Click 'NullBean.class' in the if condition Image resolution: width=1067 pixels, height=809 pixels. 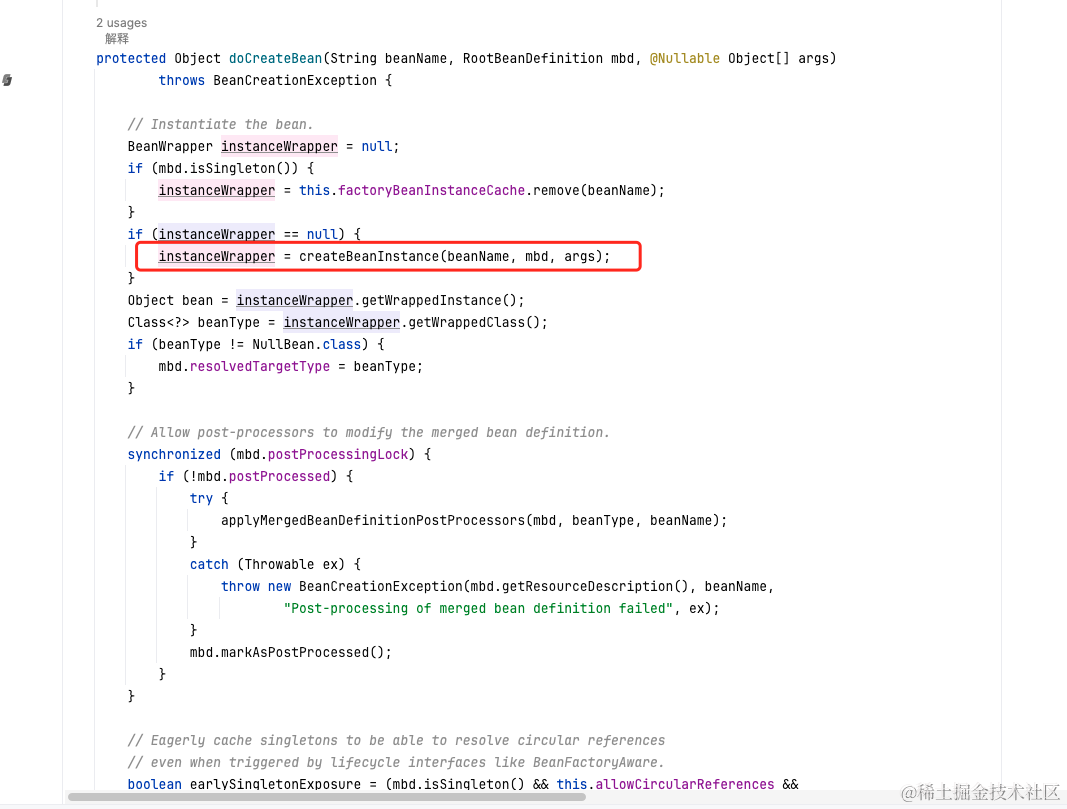point(306,344)
